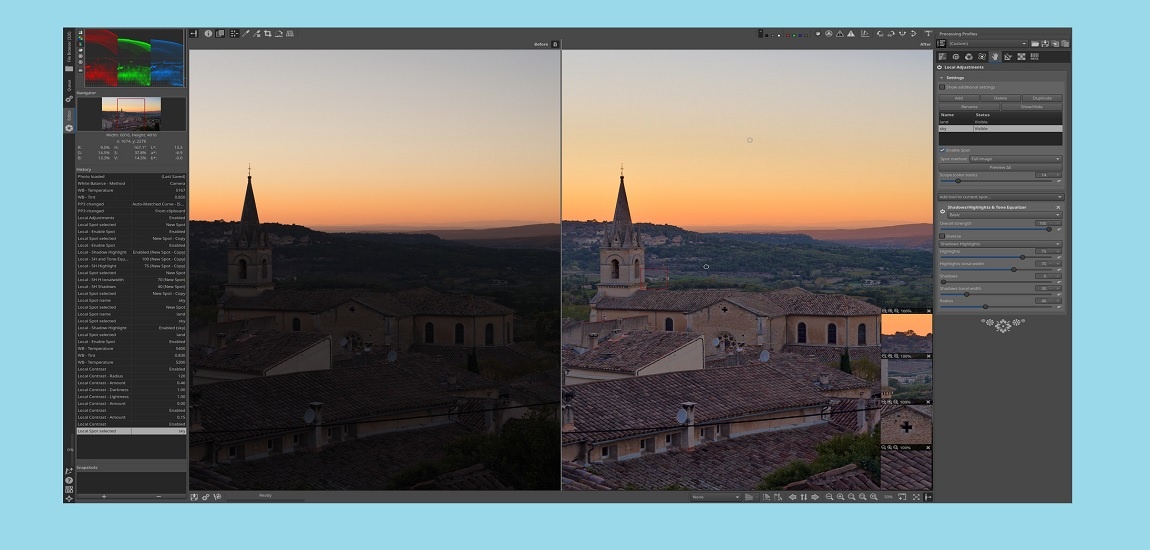Adjust the Scope (color tools) slider

(996, 180)
